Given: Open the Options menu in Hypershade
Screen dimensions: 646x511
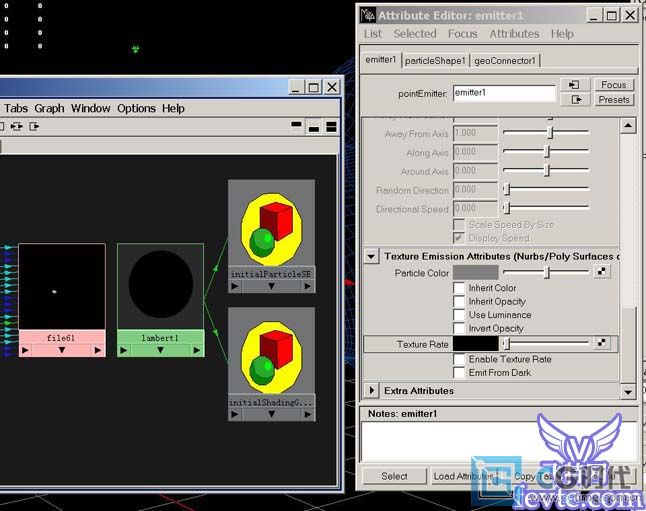Looking at the screenshot, I should pos(136,108).
